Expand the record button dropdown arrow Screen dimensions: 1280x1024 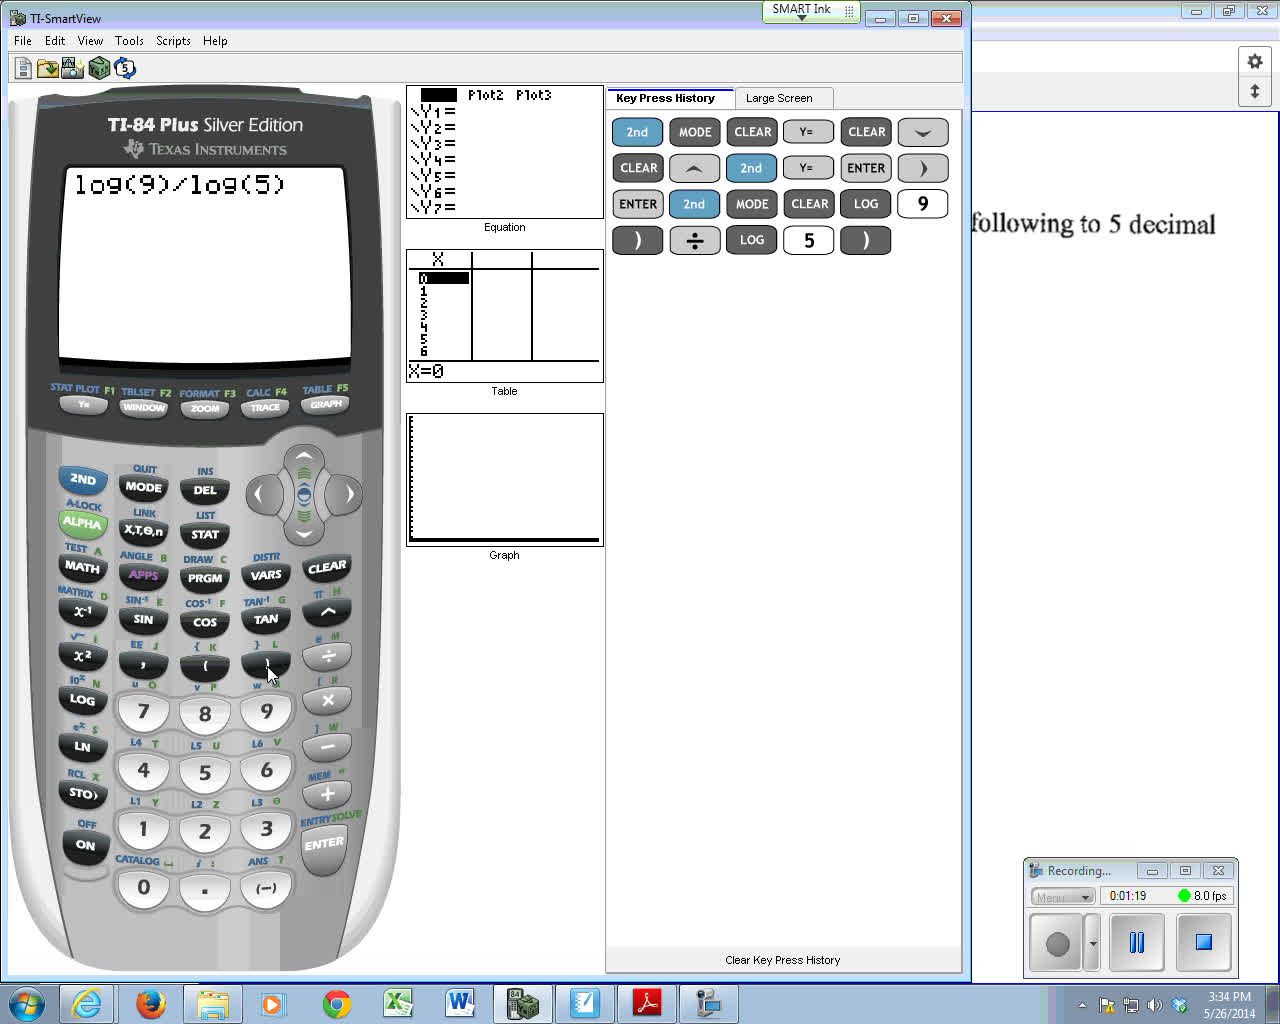point(1093,943)
